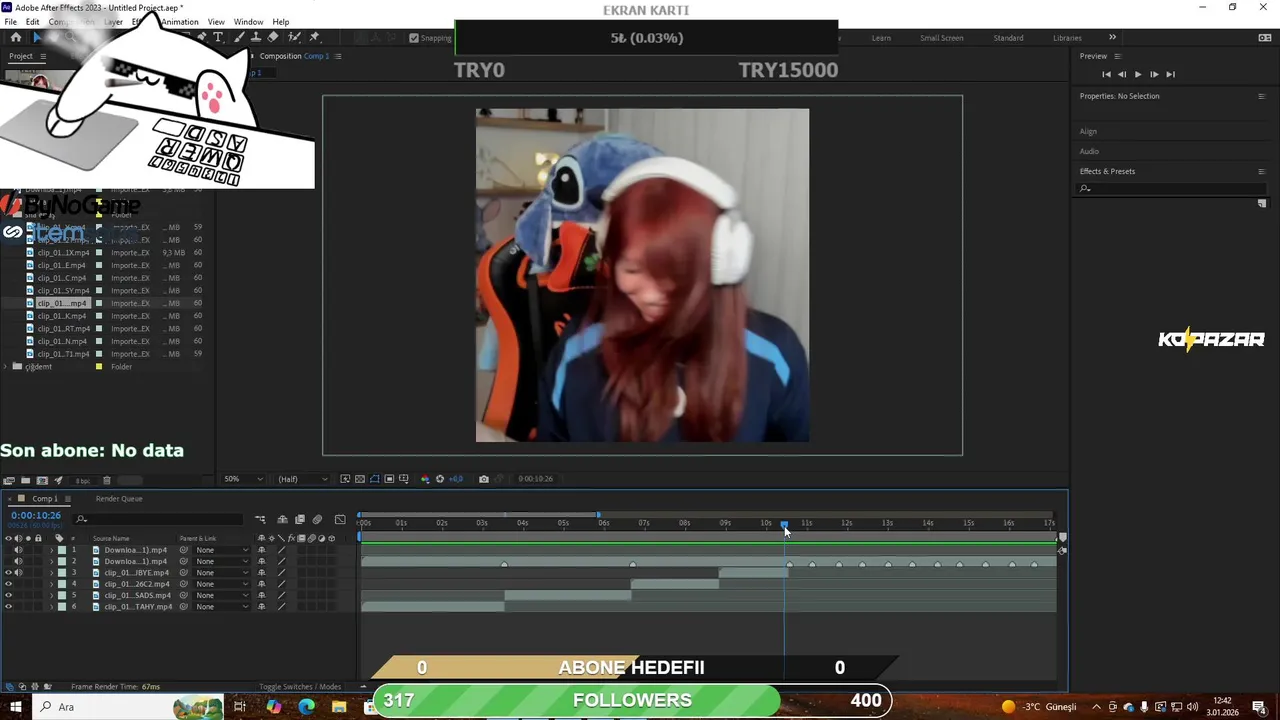The width and height of the screenshot is (1280, 720).
Task: Toggle the transparency grid icon
Action: click(x=360, y=479)
